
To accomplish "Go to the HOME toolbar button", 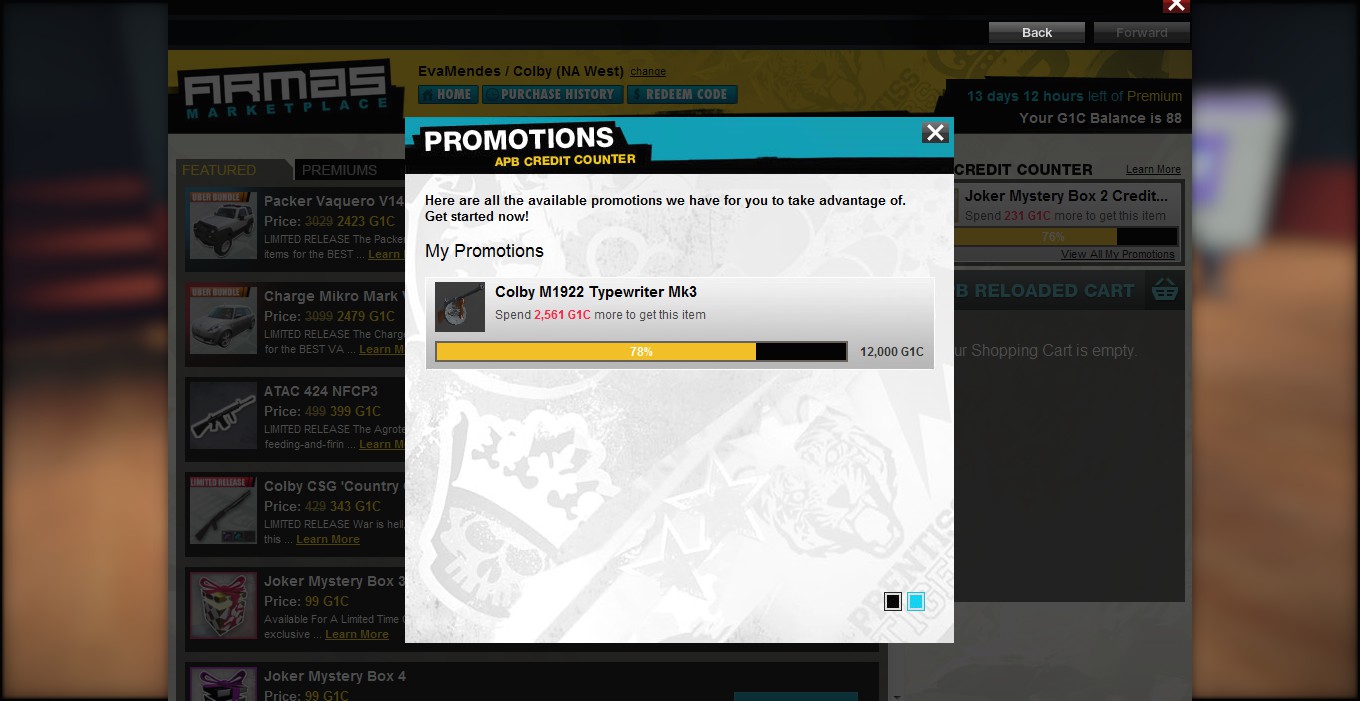I will click(448, 95).
